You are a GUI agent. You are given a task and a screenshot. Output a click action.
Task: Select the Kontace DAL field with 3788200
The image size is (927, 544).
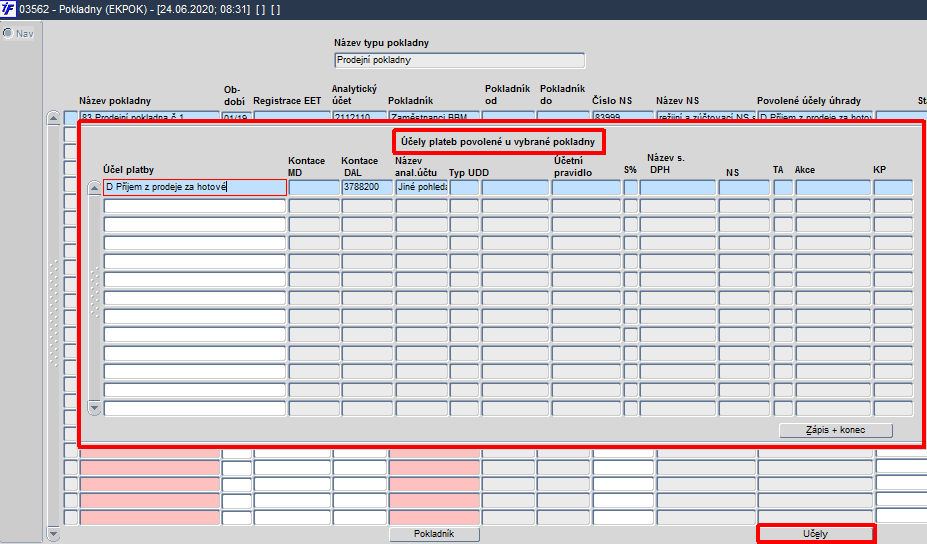(x=367, y=187)
